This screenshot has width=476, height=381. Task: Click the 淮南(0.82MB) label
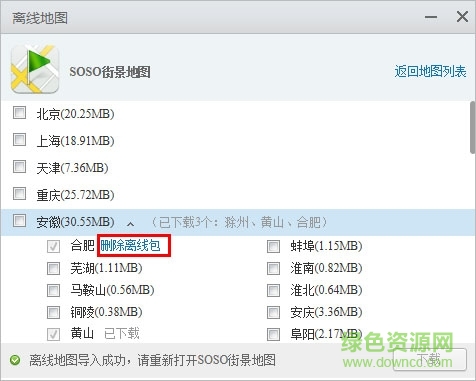326,268
